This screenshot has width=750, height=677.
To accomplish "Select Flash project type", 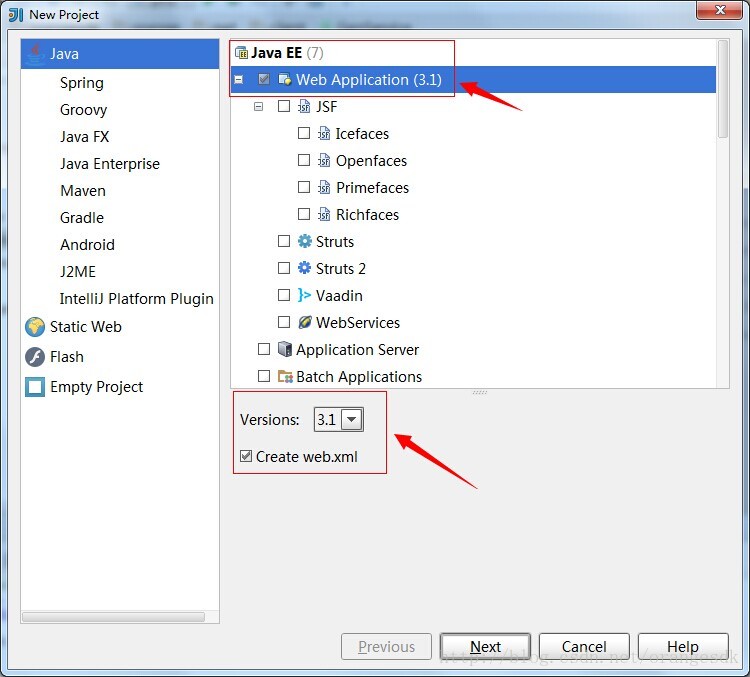I will (x=66, y=357).
